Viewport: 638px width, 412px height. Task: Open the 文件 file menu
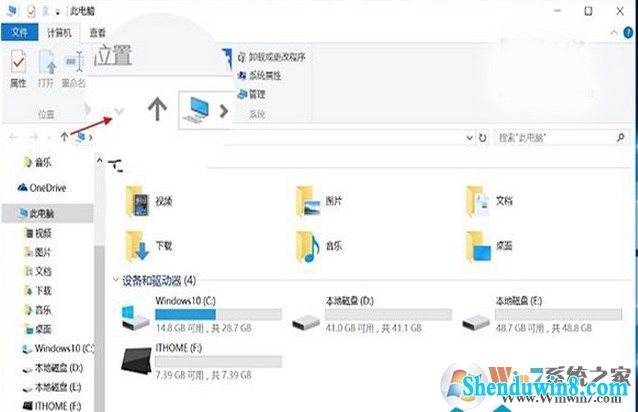click(20, 32)
